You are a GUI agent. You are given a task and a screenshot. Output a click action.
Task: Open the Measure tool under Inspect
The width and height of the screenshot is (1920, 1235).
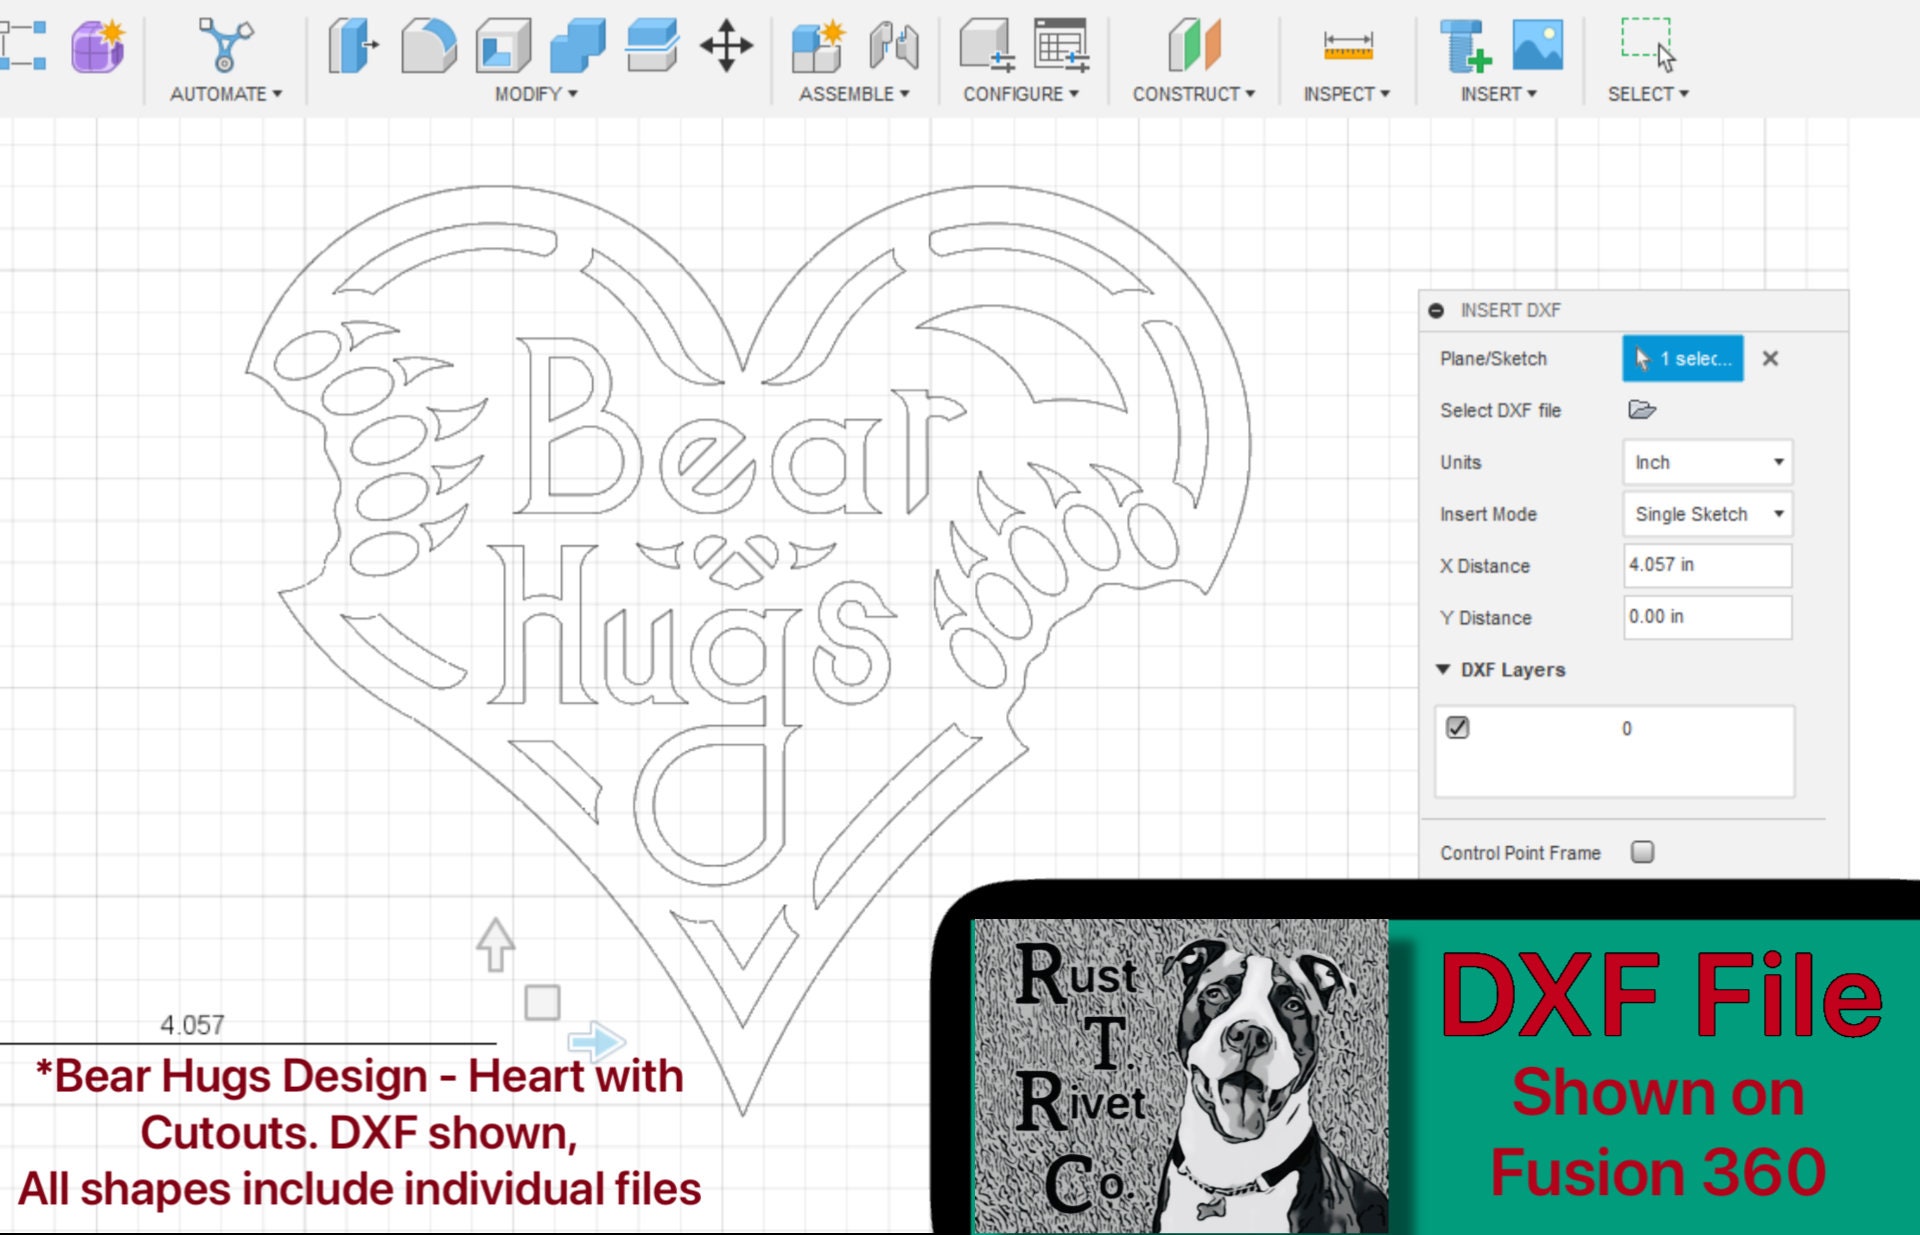click(1346, 45)
